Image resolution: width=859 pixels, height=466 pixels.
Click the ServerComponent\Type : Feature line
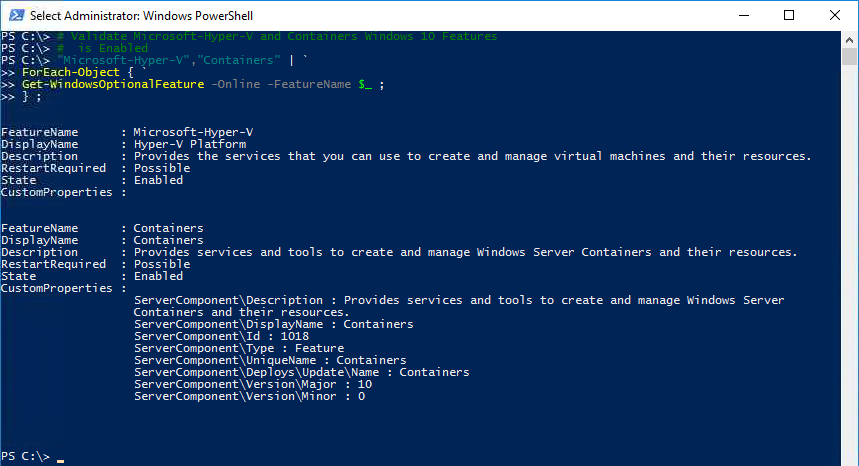tap(239, 348)
